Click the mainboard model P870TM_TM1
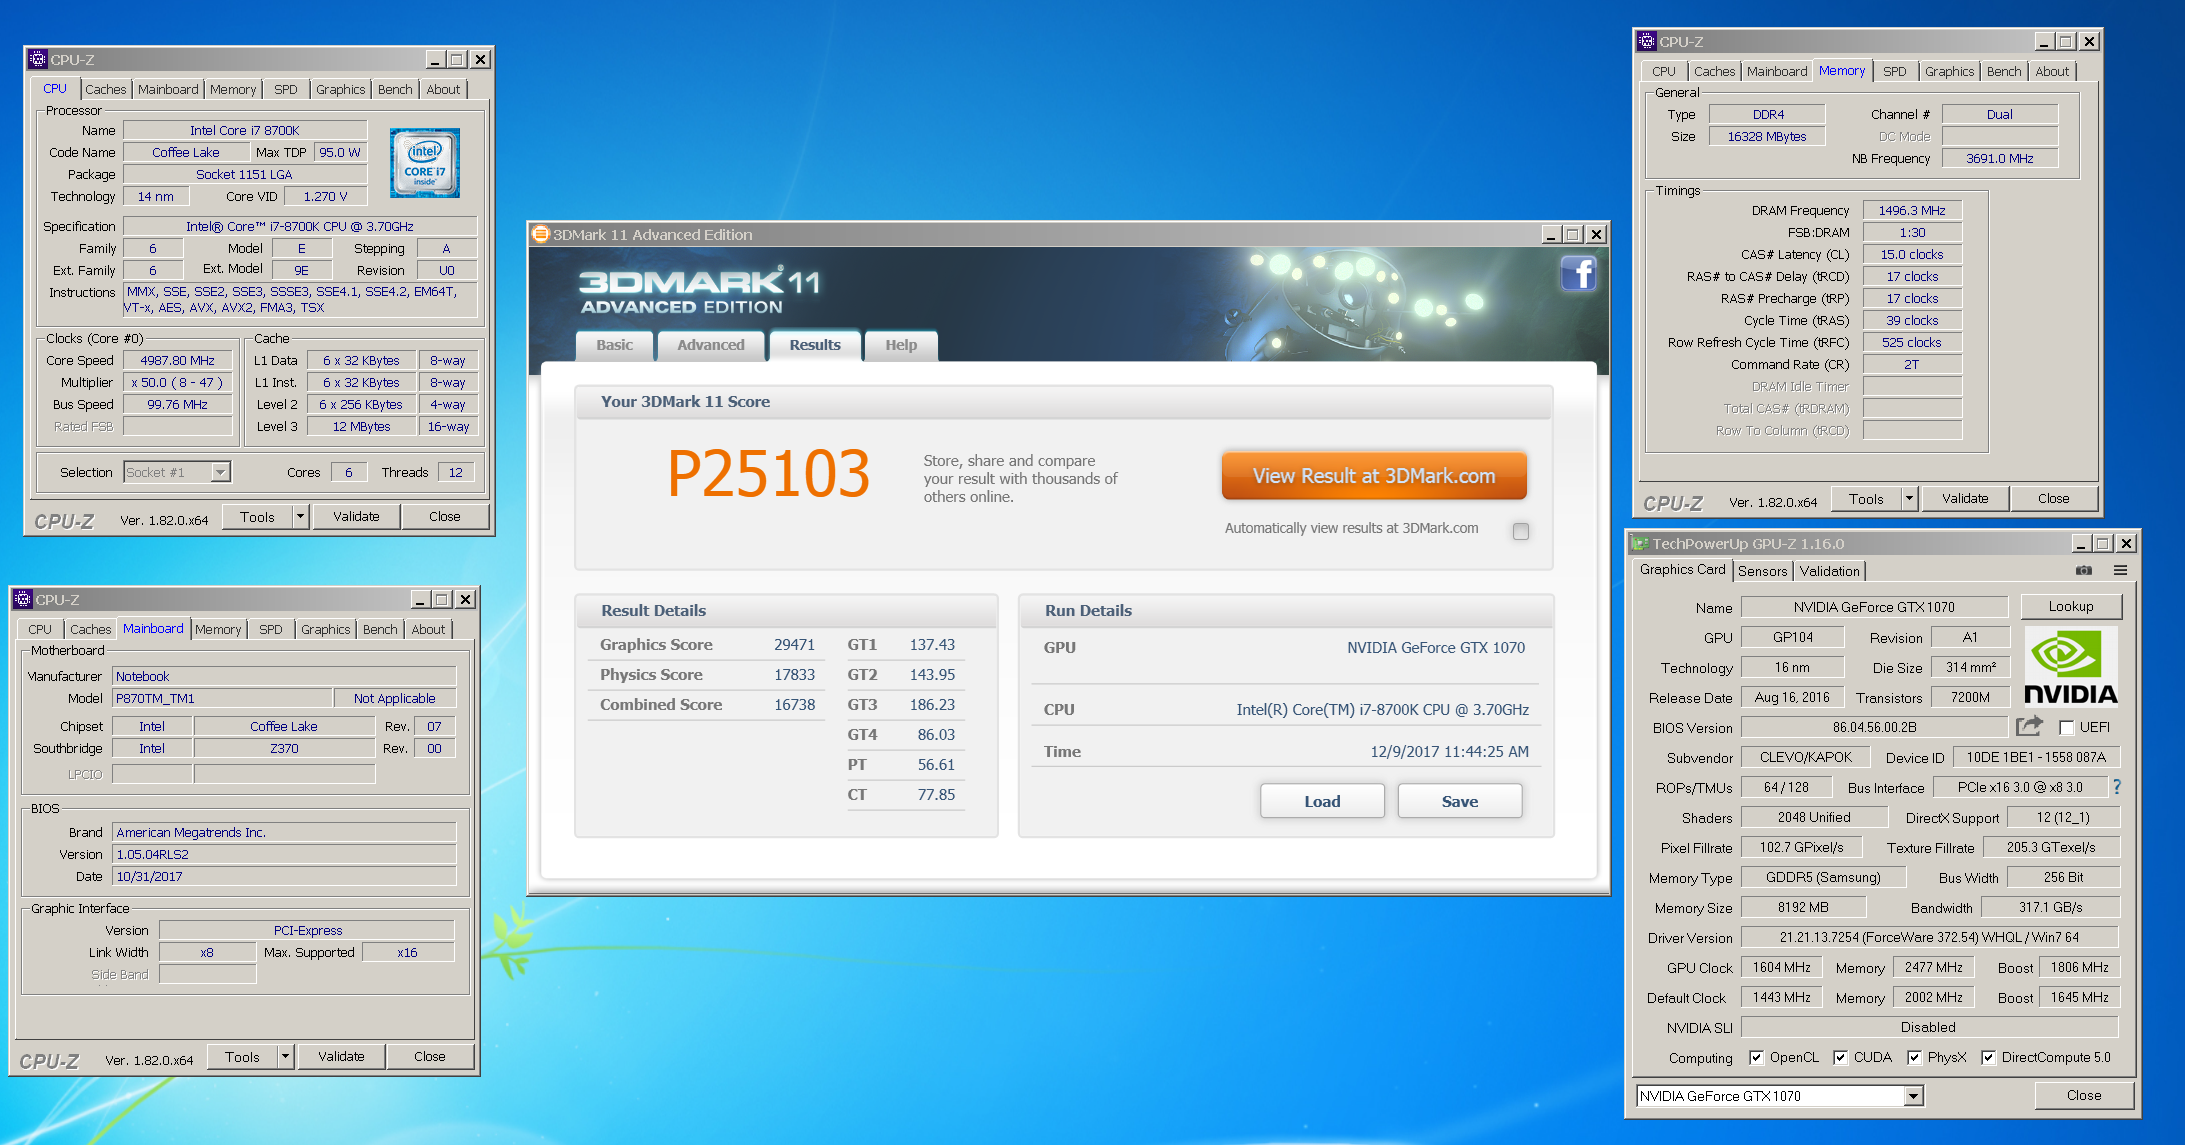Image resolution: width=2185 pixels, height=1145 pixels. (x=222, y=698)
